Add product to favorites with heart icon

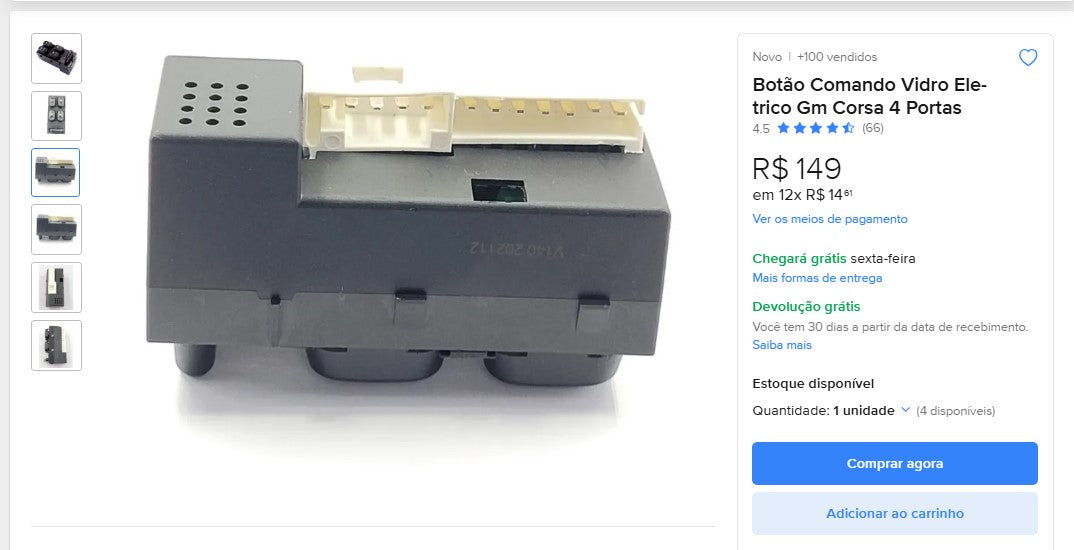pyautogui.click(x=1027, y=58)
